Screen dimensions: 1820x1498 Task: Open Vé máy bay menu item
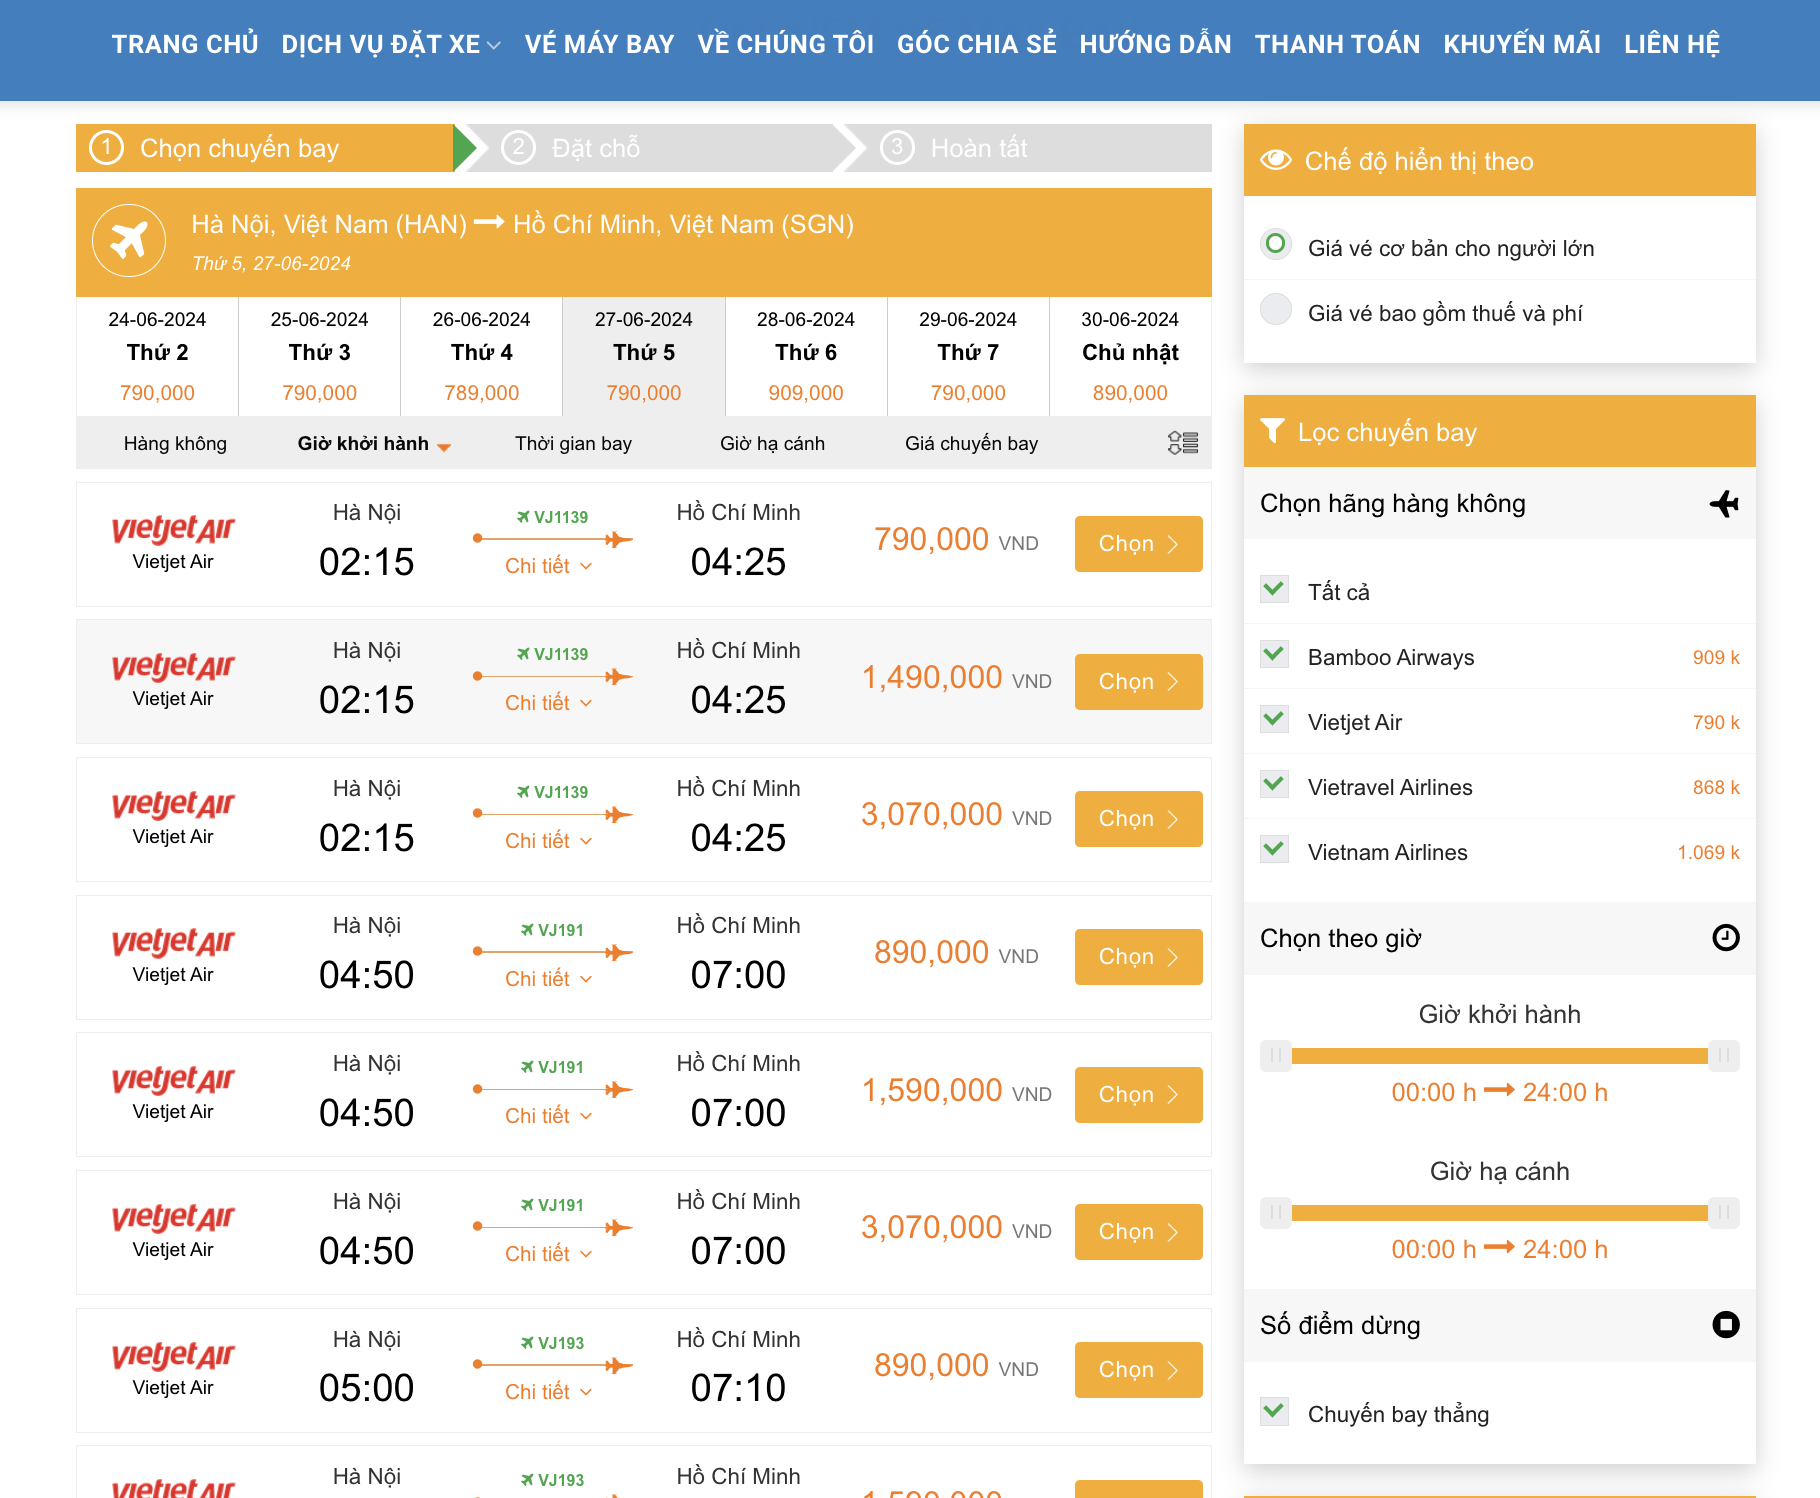tap(599, 44)
